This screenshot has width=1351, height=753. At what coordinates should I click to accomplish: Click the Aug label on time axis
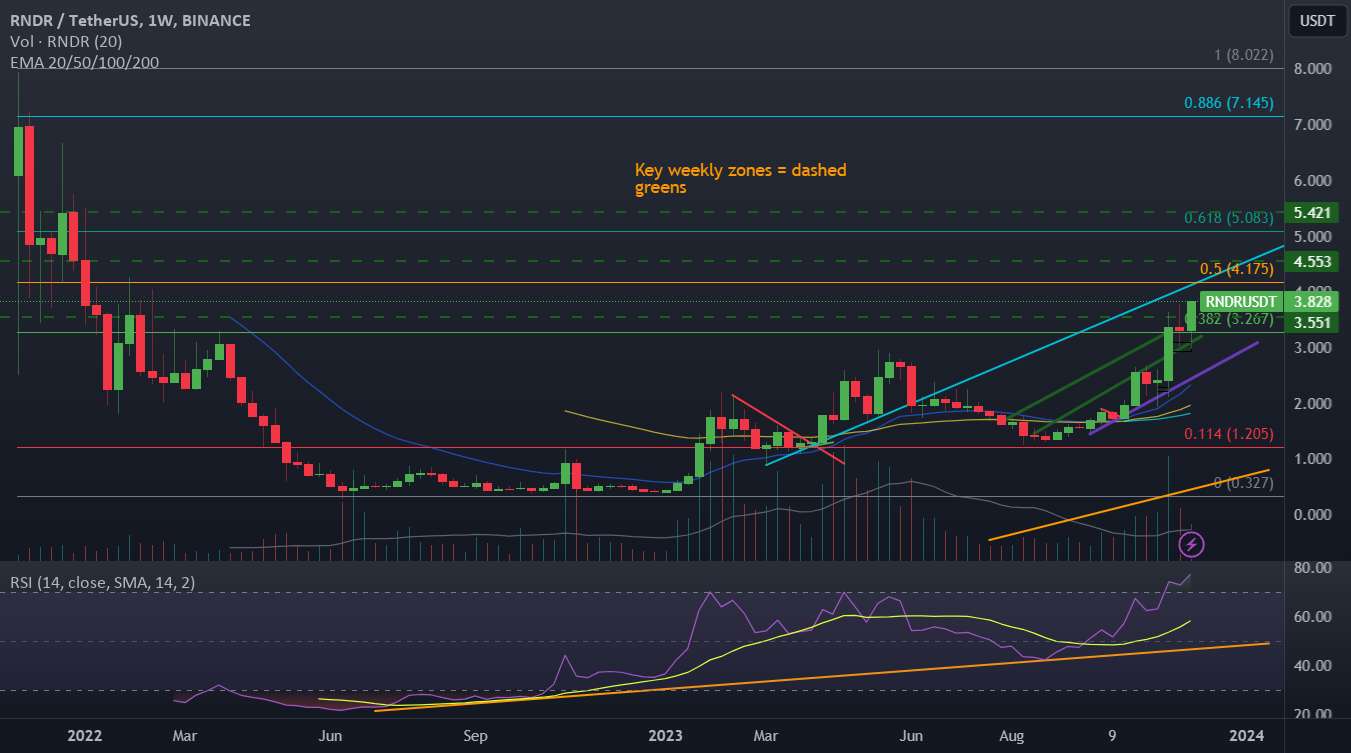click(x=1012, y=737)
